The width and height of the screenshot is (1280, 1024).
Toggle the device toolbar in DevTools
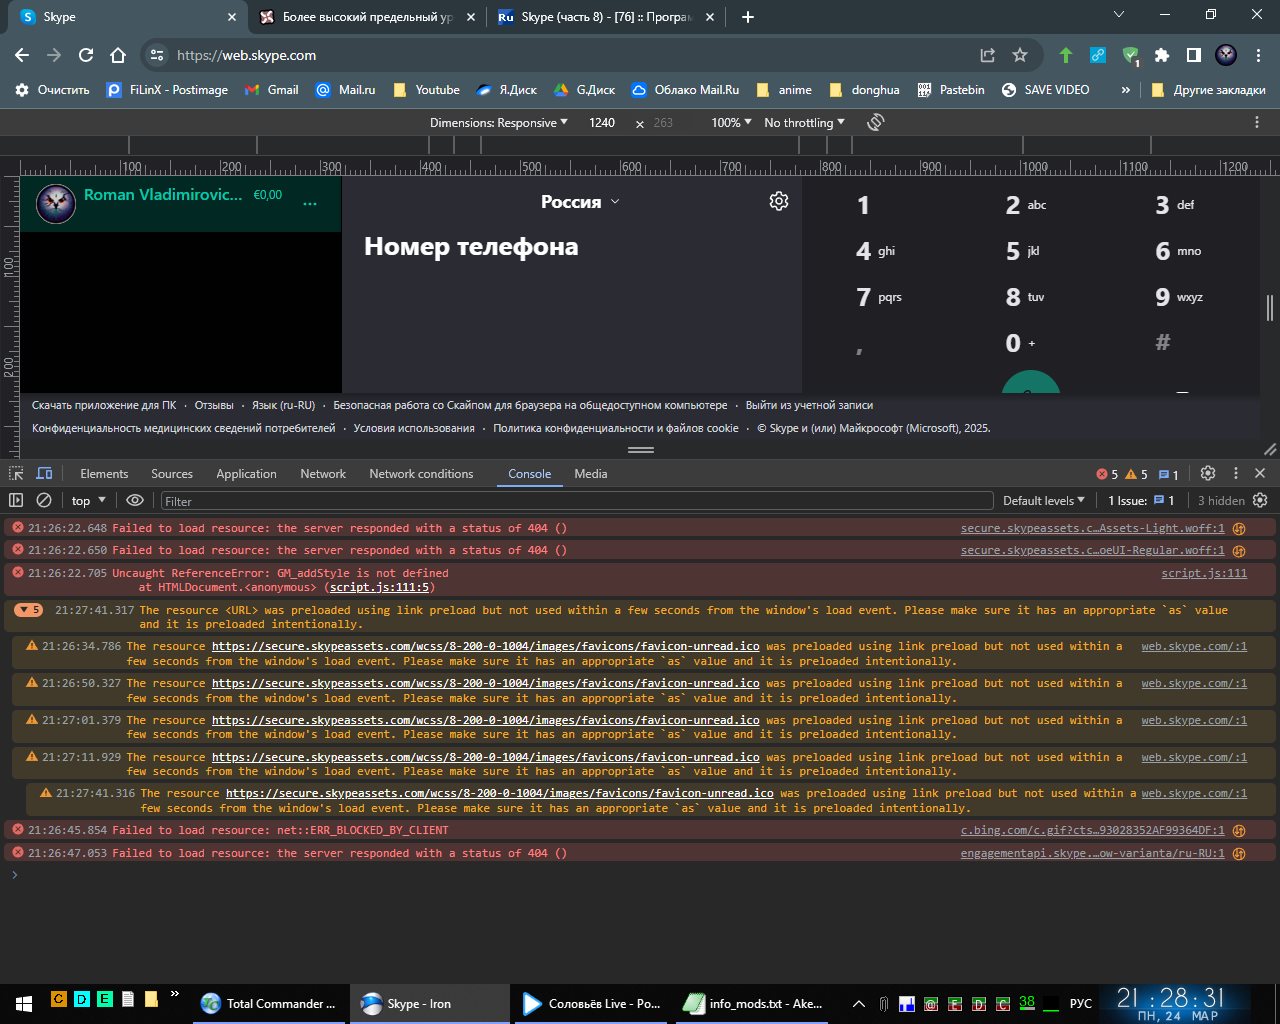pyautogui.click(x=45, y=473)
